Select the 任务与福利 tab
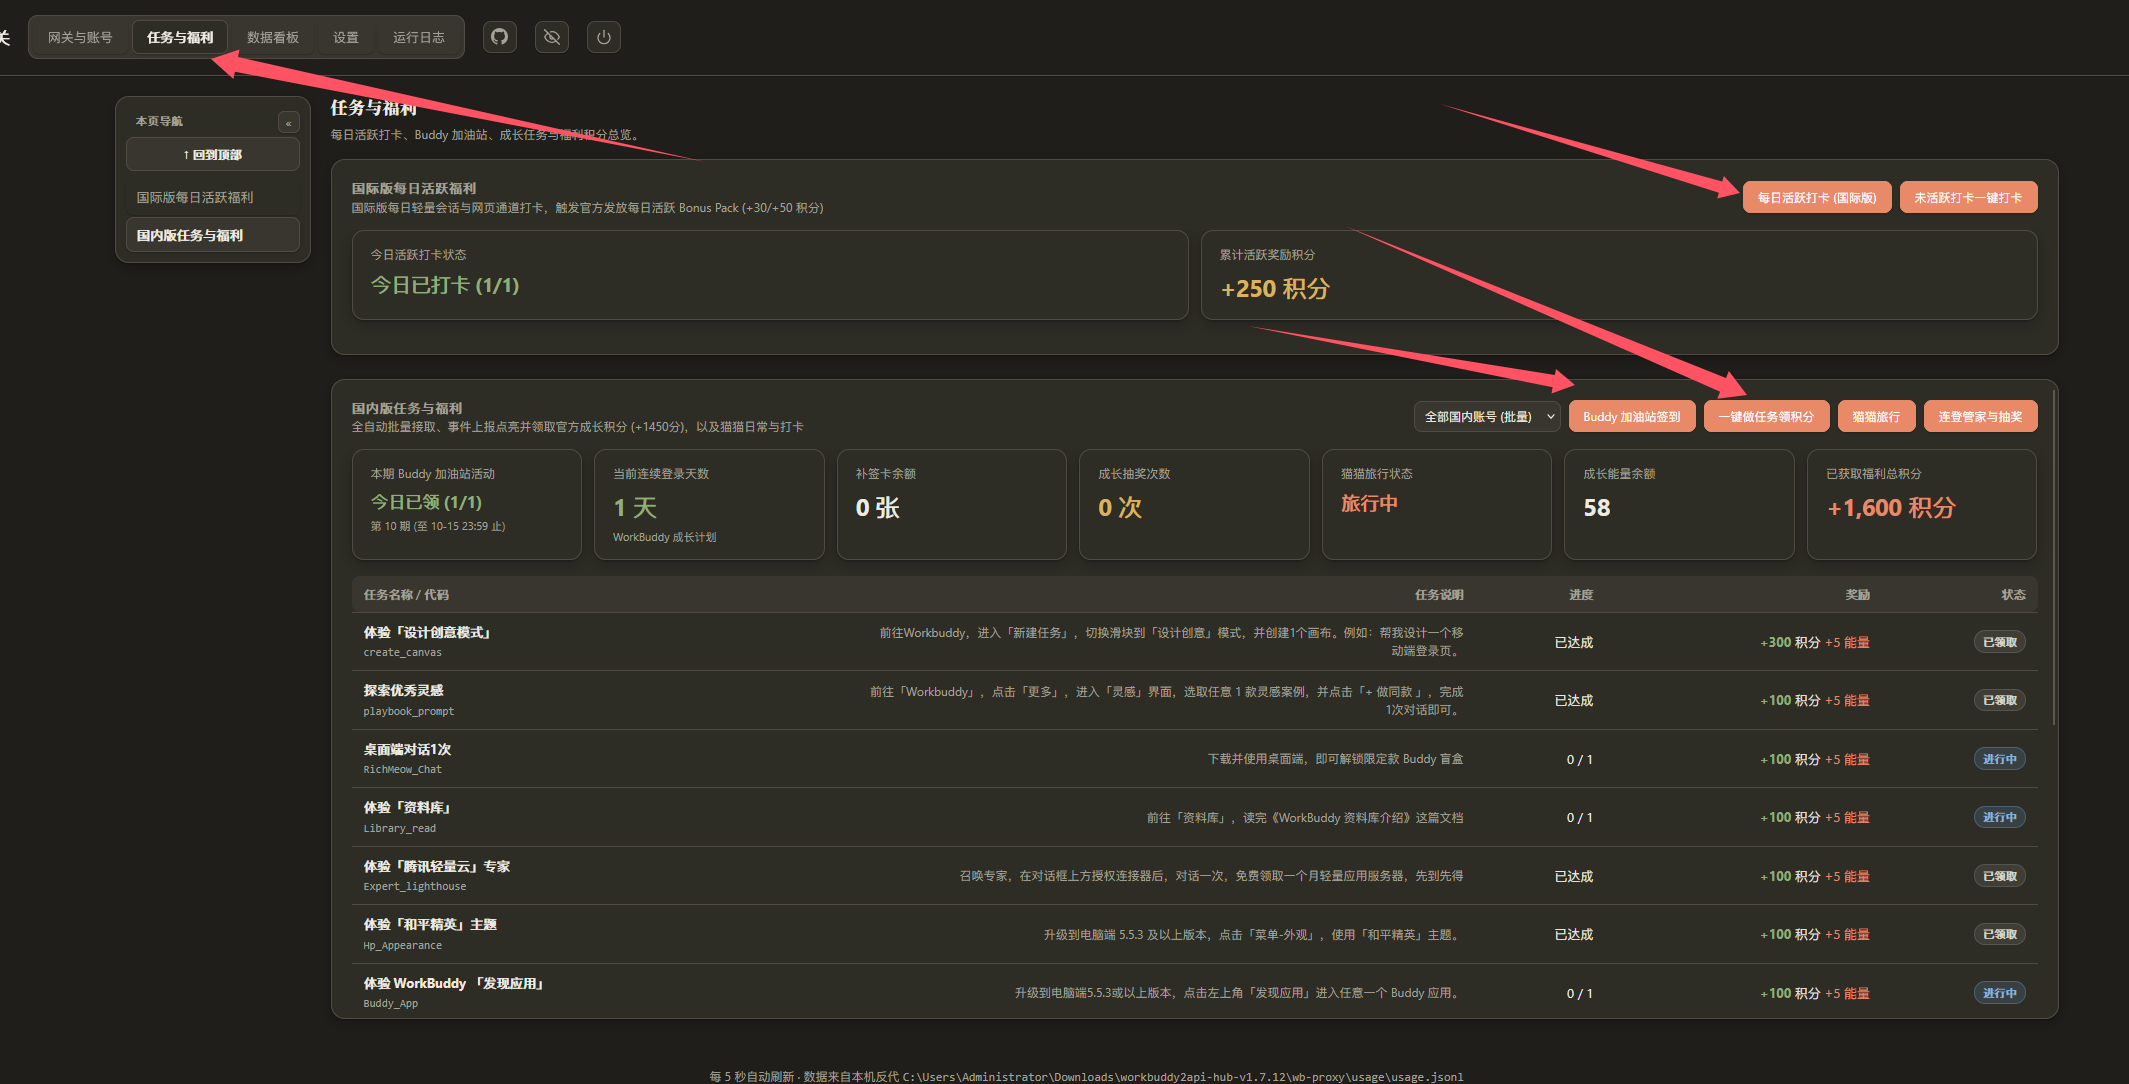 coord(180,38)
